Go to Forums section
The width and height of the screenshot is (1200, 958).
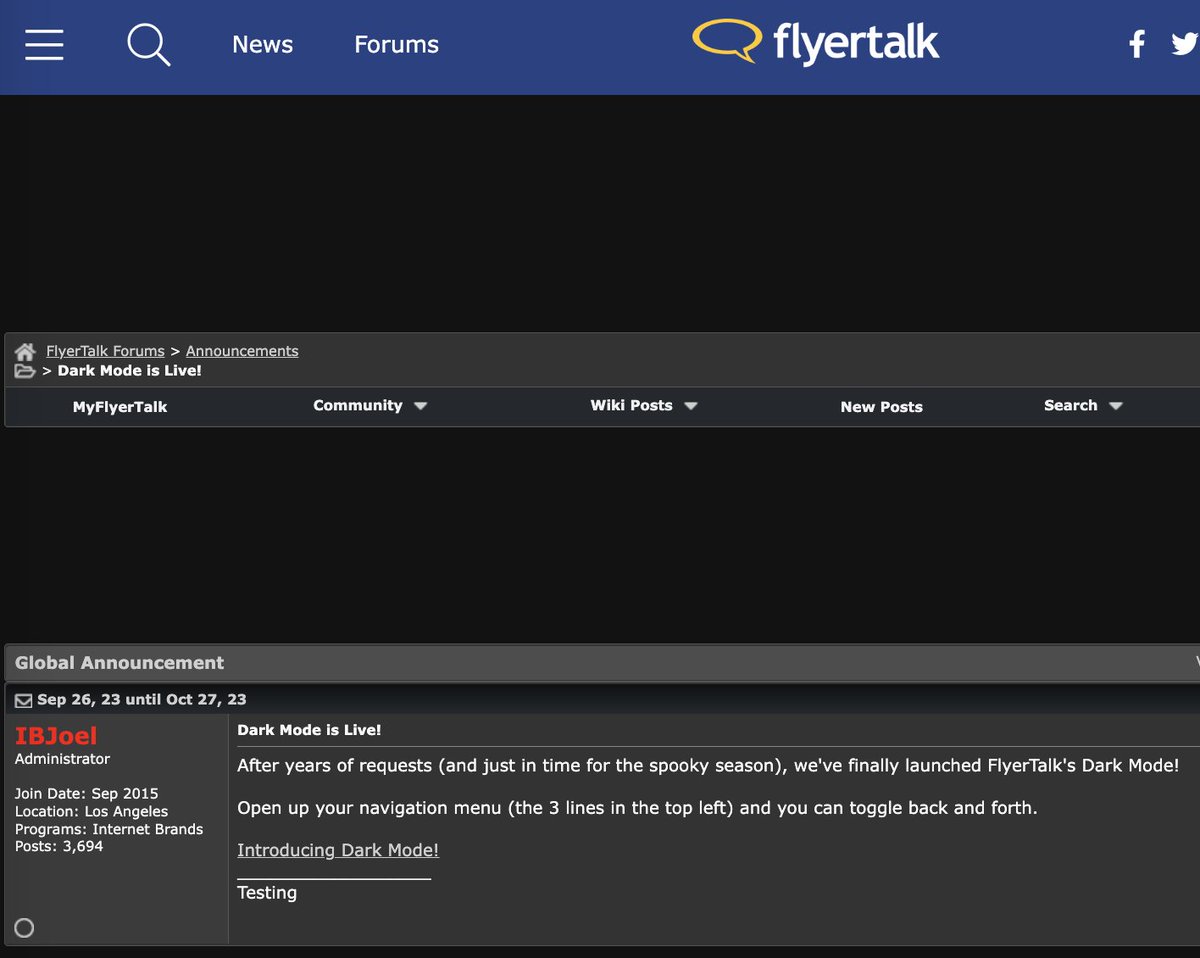(x=396, y=44)
